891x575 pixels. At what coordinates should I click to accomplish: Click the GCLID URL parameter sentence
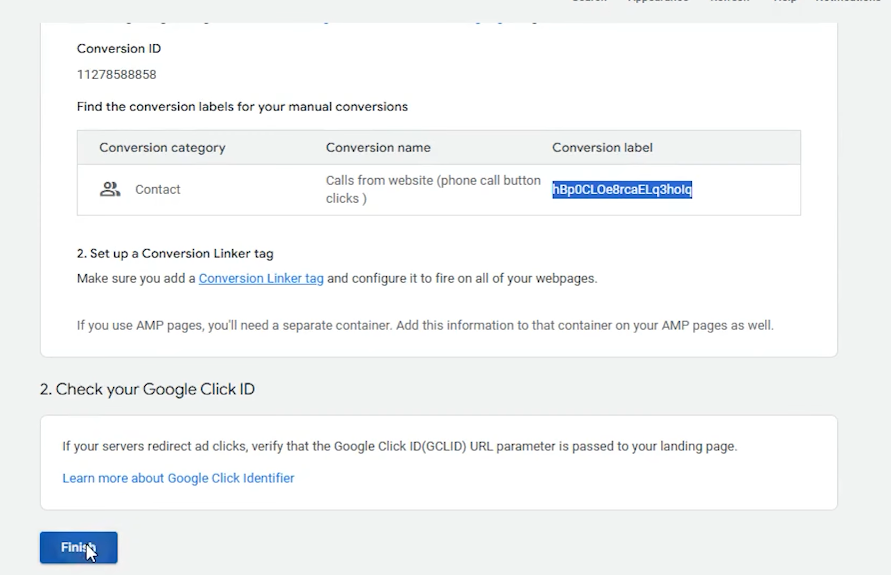pos(399,447)
